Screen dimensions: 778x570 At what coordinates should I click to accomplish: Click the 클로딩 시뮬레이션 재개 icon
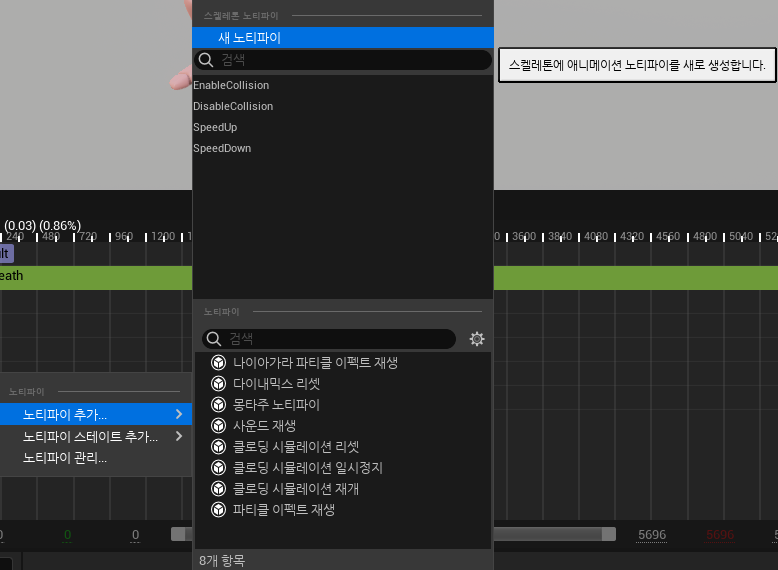click(x=218, y=488)
